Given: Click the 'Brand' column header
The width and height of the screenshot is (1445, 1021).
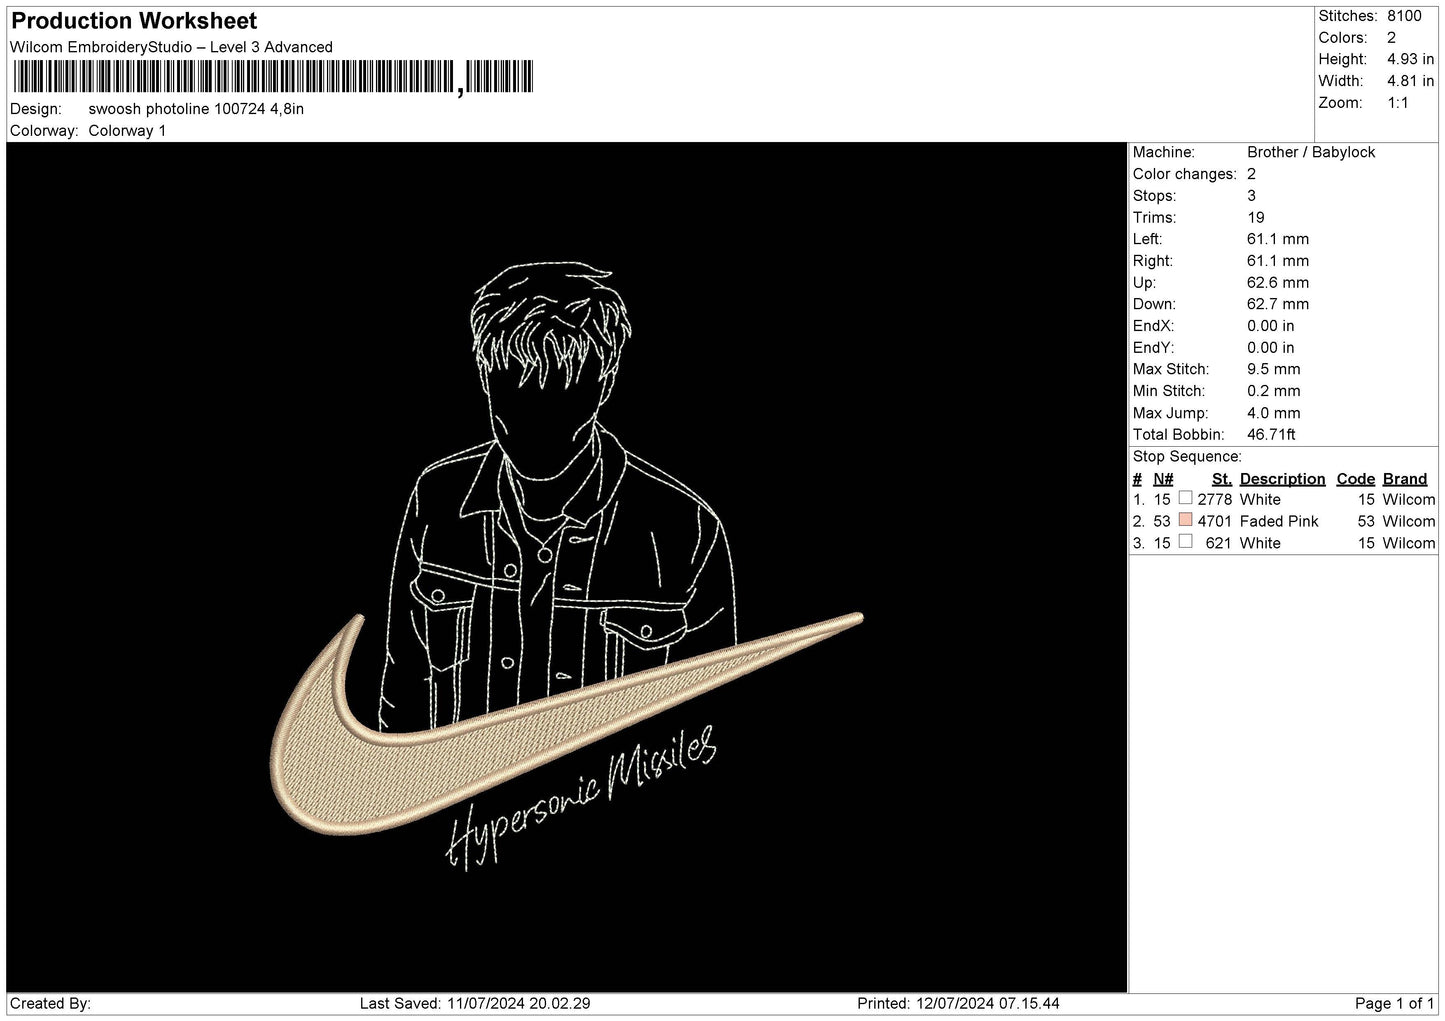Looking at the screenshot, I should click(x=1405, y=479).
